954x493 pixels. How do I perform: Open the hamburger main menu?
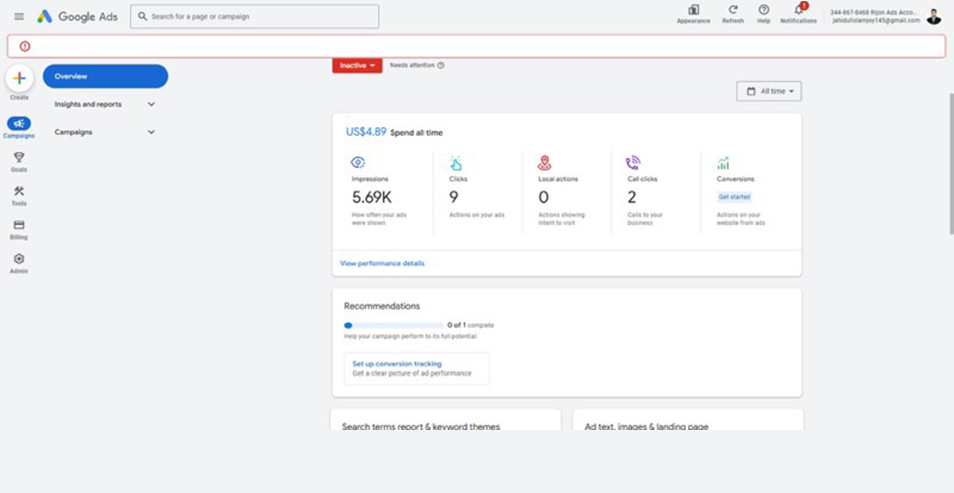click(x=19, y=16)
